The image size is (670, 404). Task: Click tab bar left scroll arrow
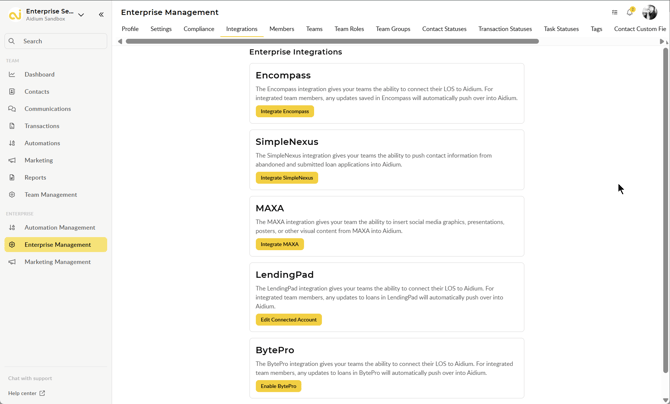click(x=120, y=41)
